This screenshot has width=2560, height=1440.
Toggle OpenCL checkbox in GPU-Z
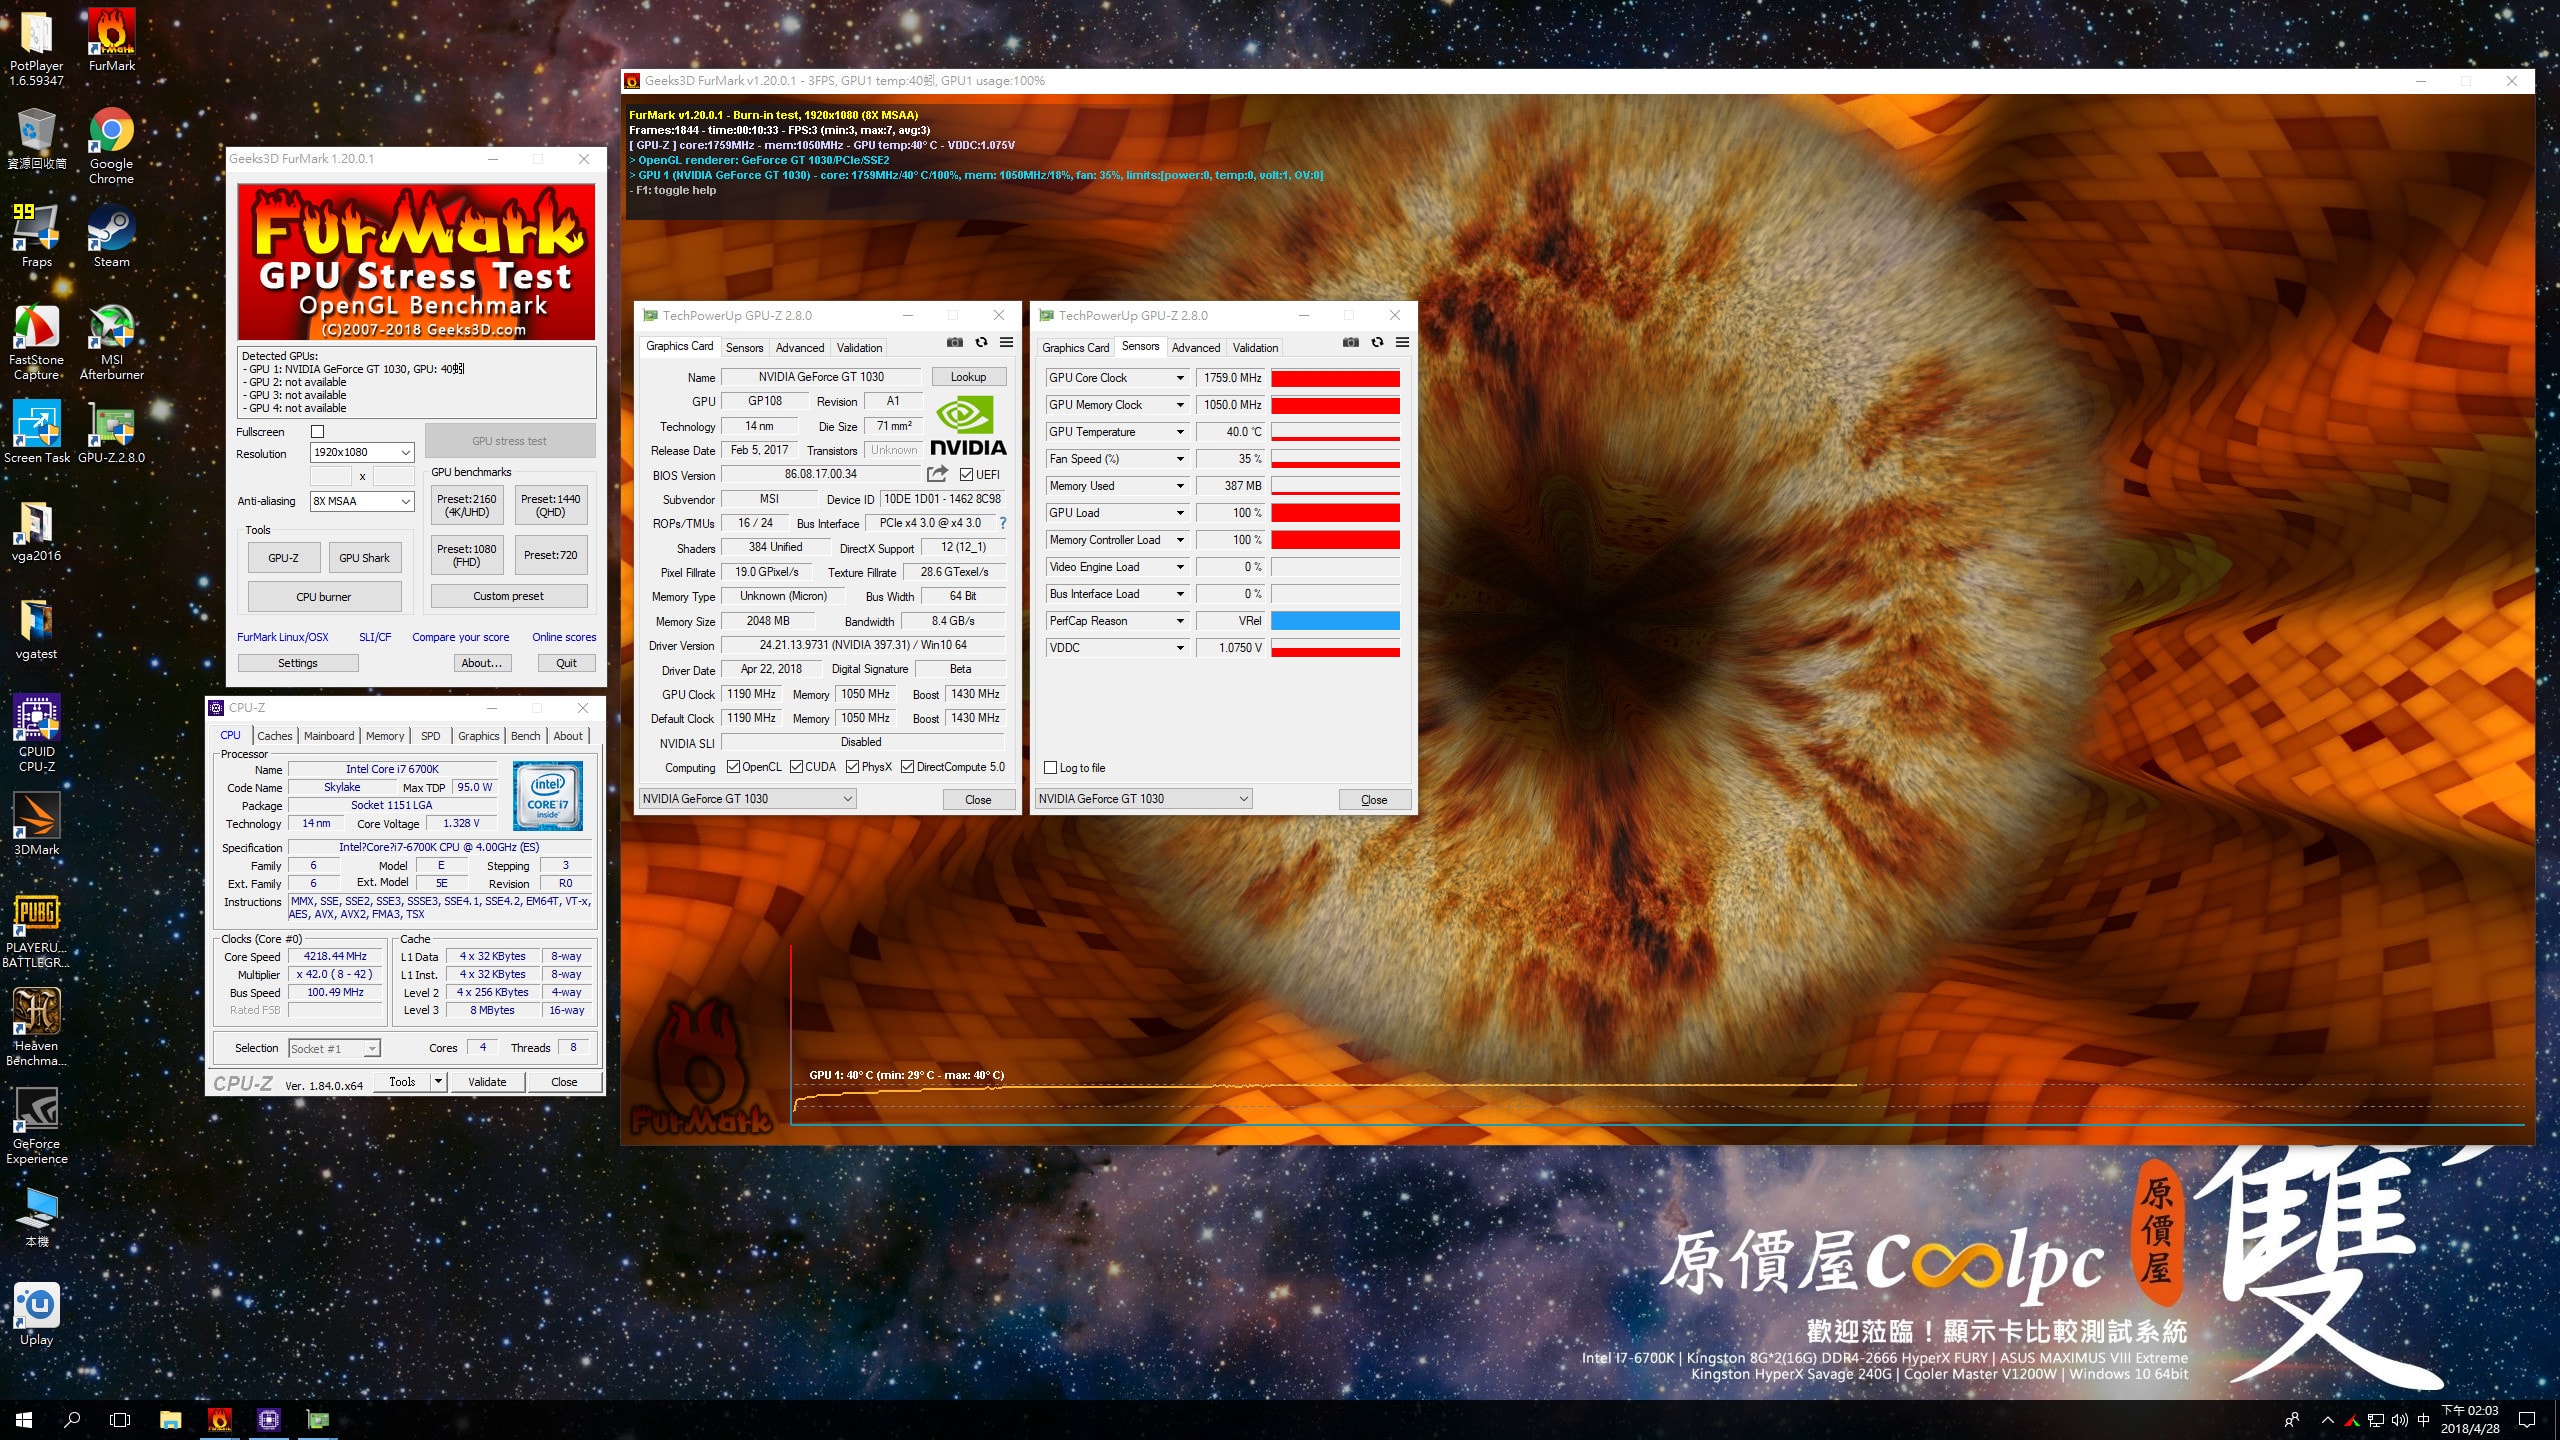pyautogui.click(x=733, y=767)
